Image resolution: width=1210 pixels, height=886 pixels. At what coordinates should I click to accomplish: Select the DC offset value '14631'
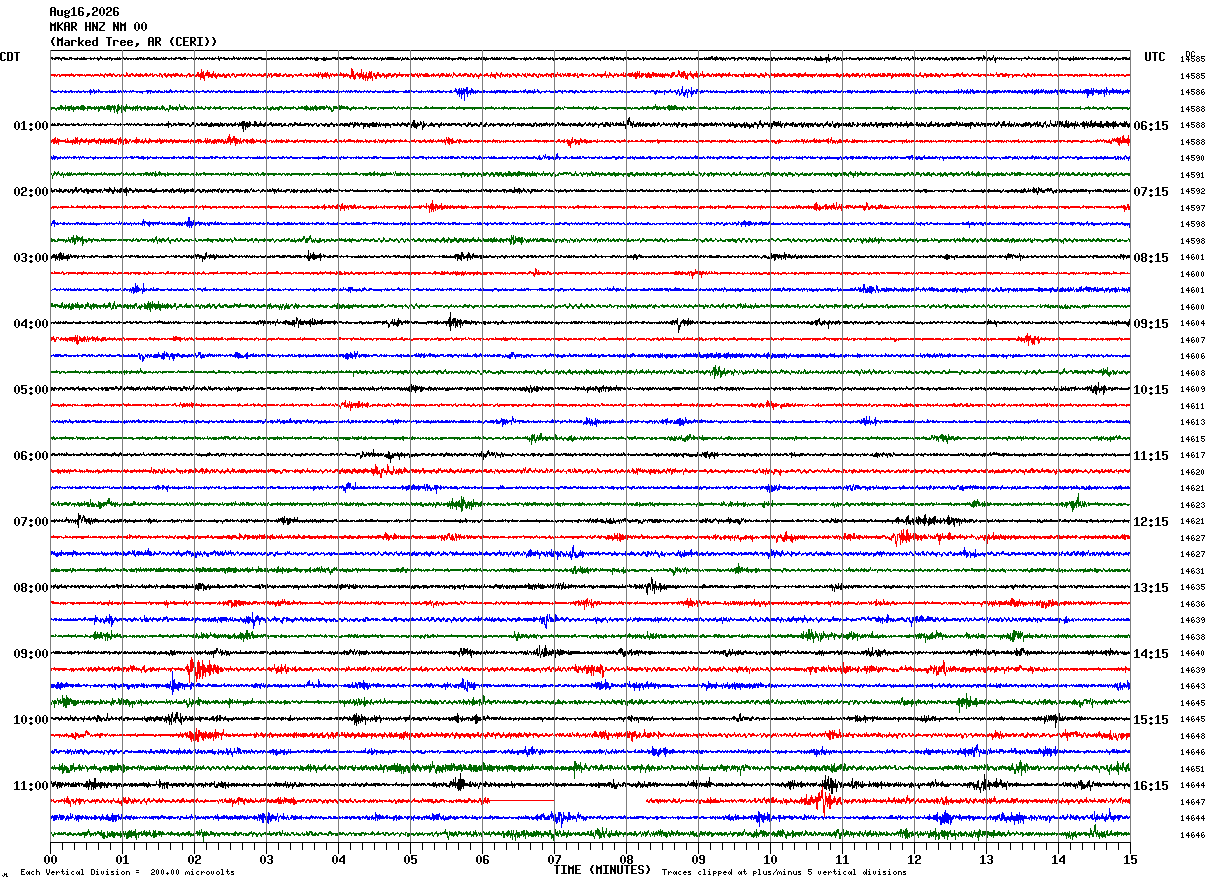tap(1192, 571)
